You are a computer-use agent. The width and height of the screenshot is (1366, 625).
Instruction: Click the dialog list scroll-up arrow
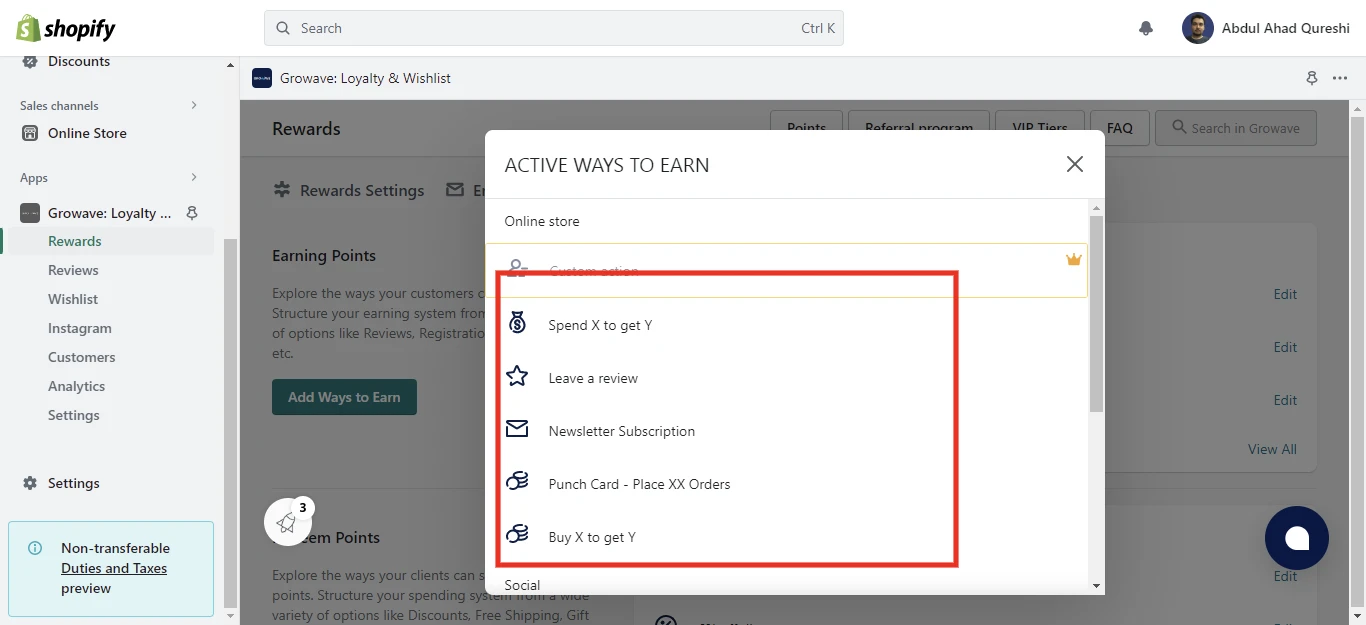[x=1096, y=207]
